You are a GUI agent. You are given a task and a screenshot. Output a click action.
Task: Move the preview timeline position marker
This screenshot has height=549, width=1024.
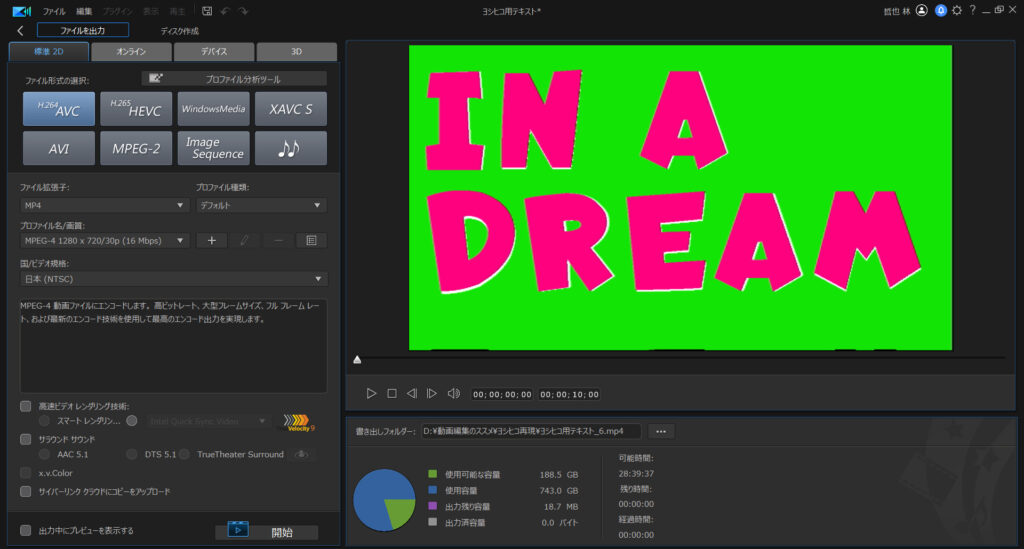point(357,360)
